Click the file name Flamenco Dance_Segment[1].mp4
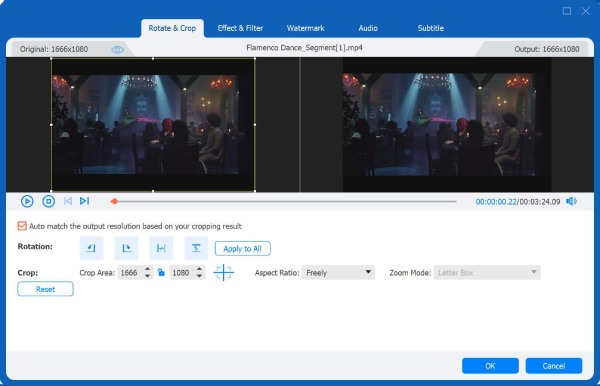 (304, 48)
